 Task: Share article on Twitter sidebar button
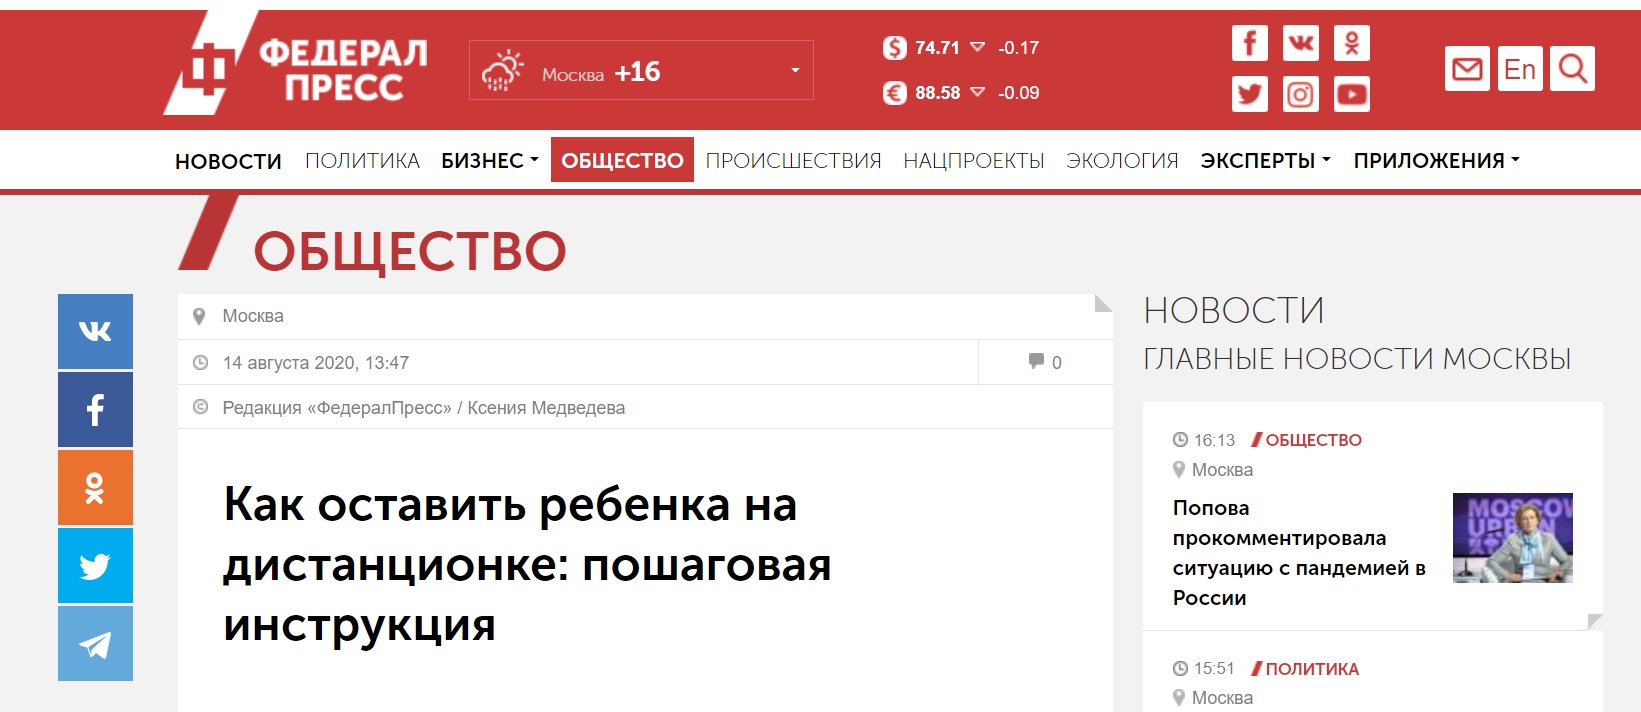pyautogui.click(x=95, y=566)
